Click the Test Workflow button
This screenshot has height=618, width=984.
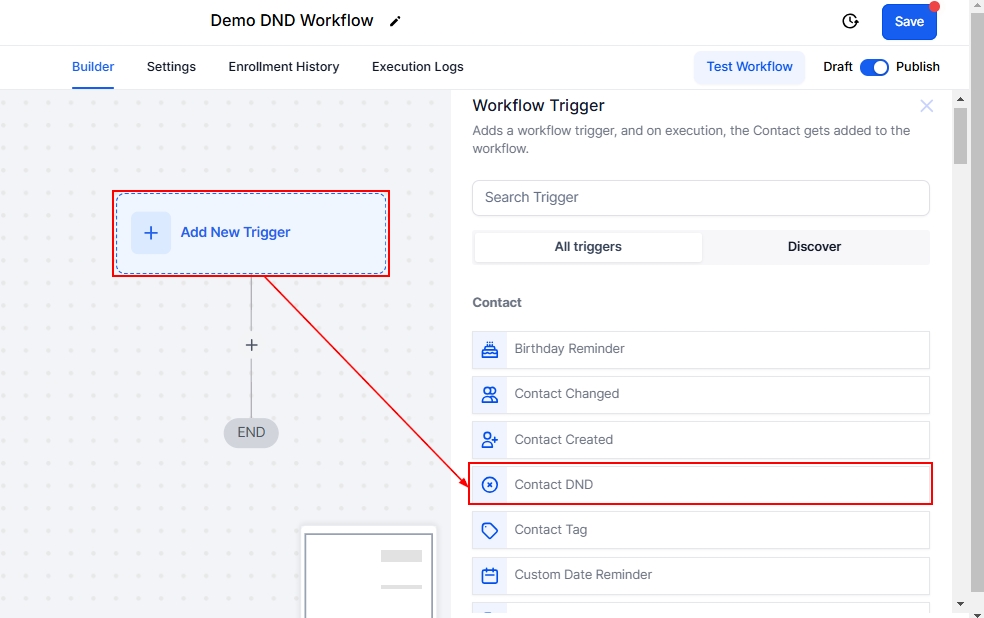749,67
